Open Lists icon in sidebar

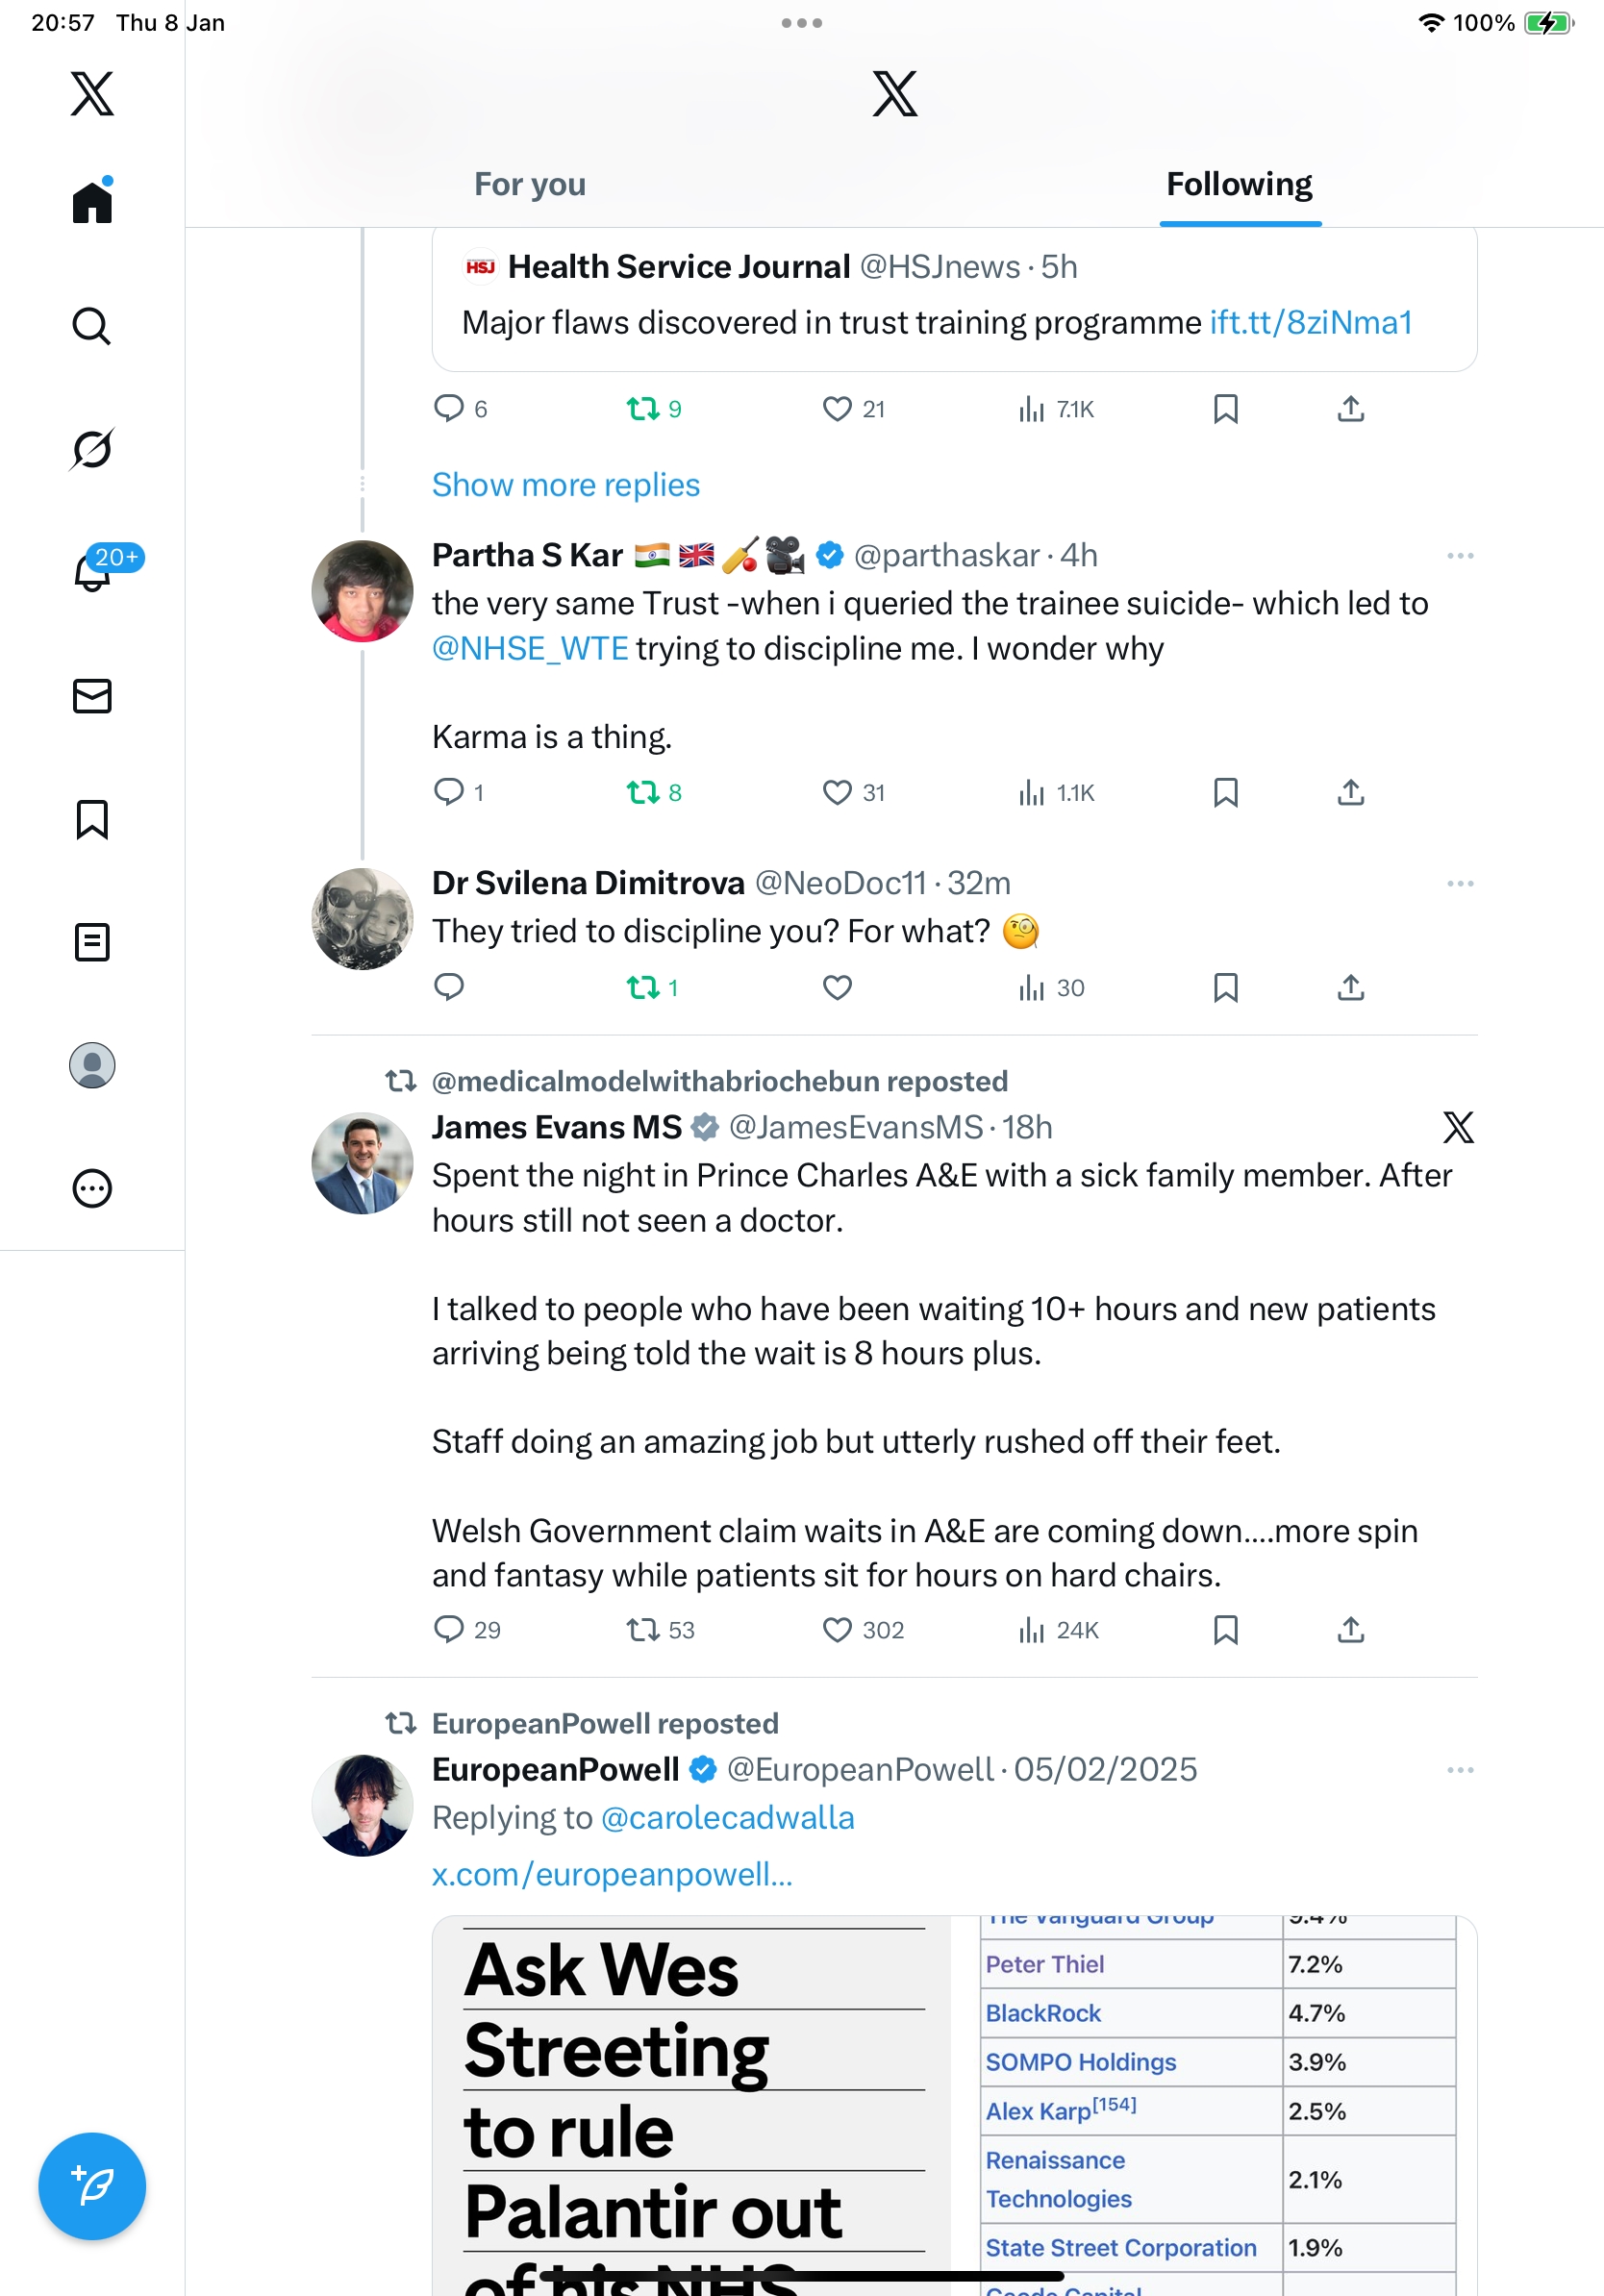point(91,942)
